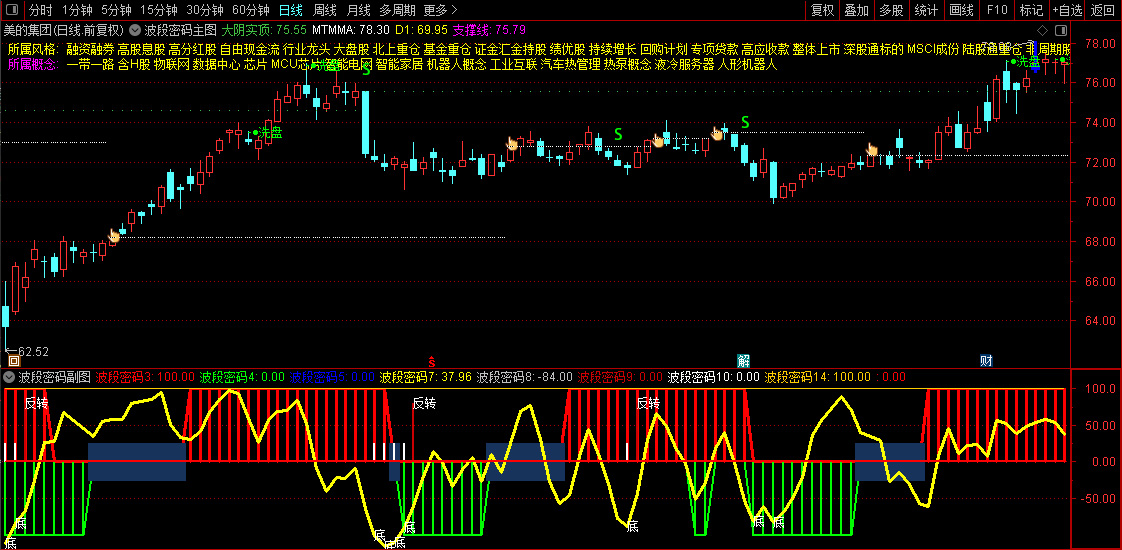Toggle the right sidebar panel icon
The image size is (1122, 550).
[1061, 30]
